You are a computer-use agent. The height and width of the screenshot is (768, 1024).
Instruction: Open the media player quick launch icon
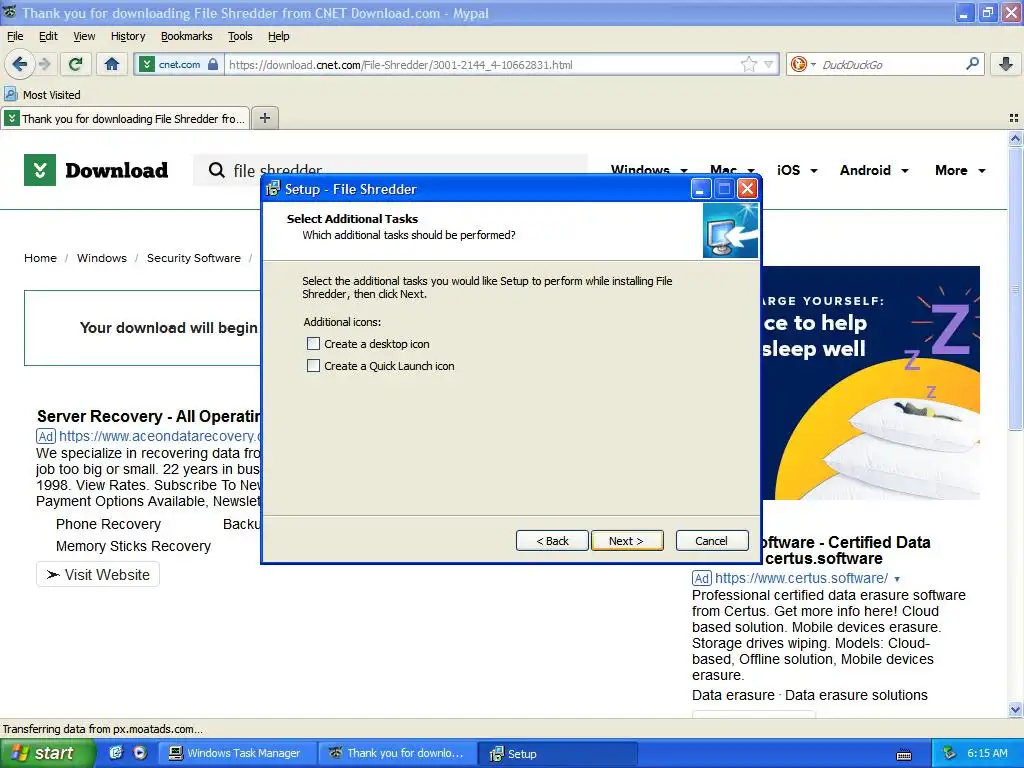coord(140,753)
